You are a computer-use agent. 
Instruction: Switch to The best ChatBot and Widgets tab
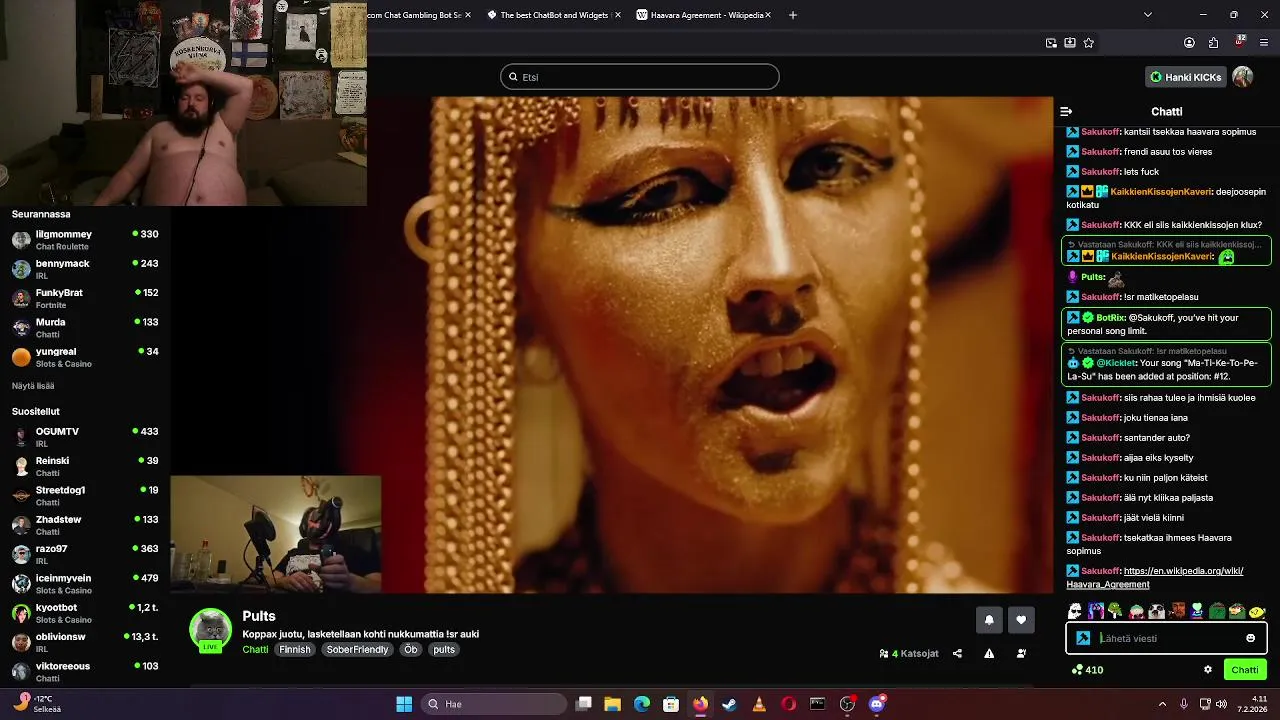tap(553, 15)
